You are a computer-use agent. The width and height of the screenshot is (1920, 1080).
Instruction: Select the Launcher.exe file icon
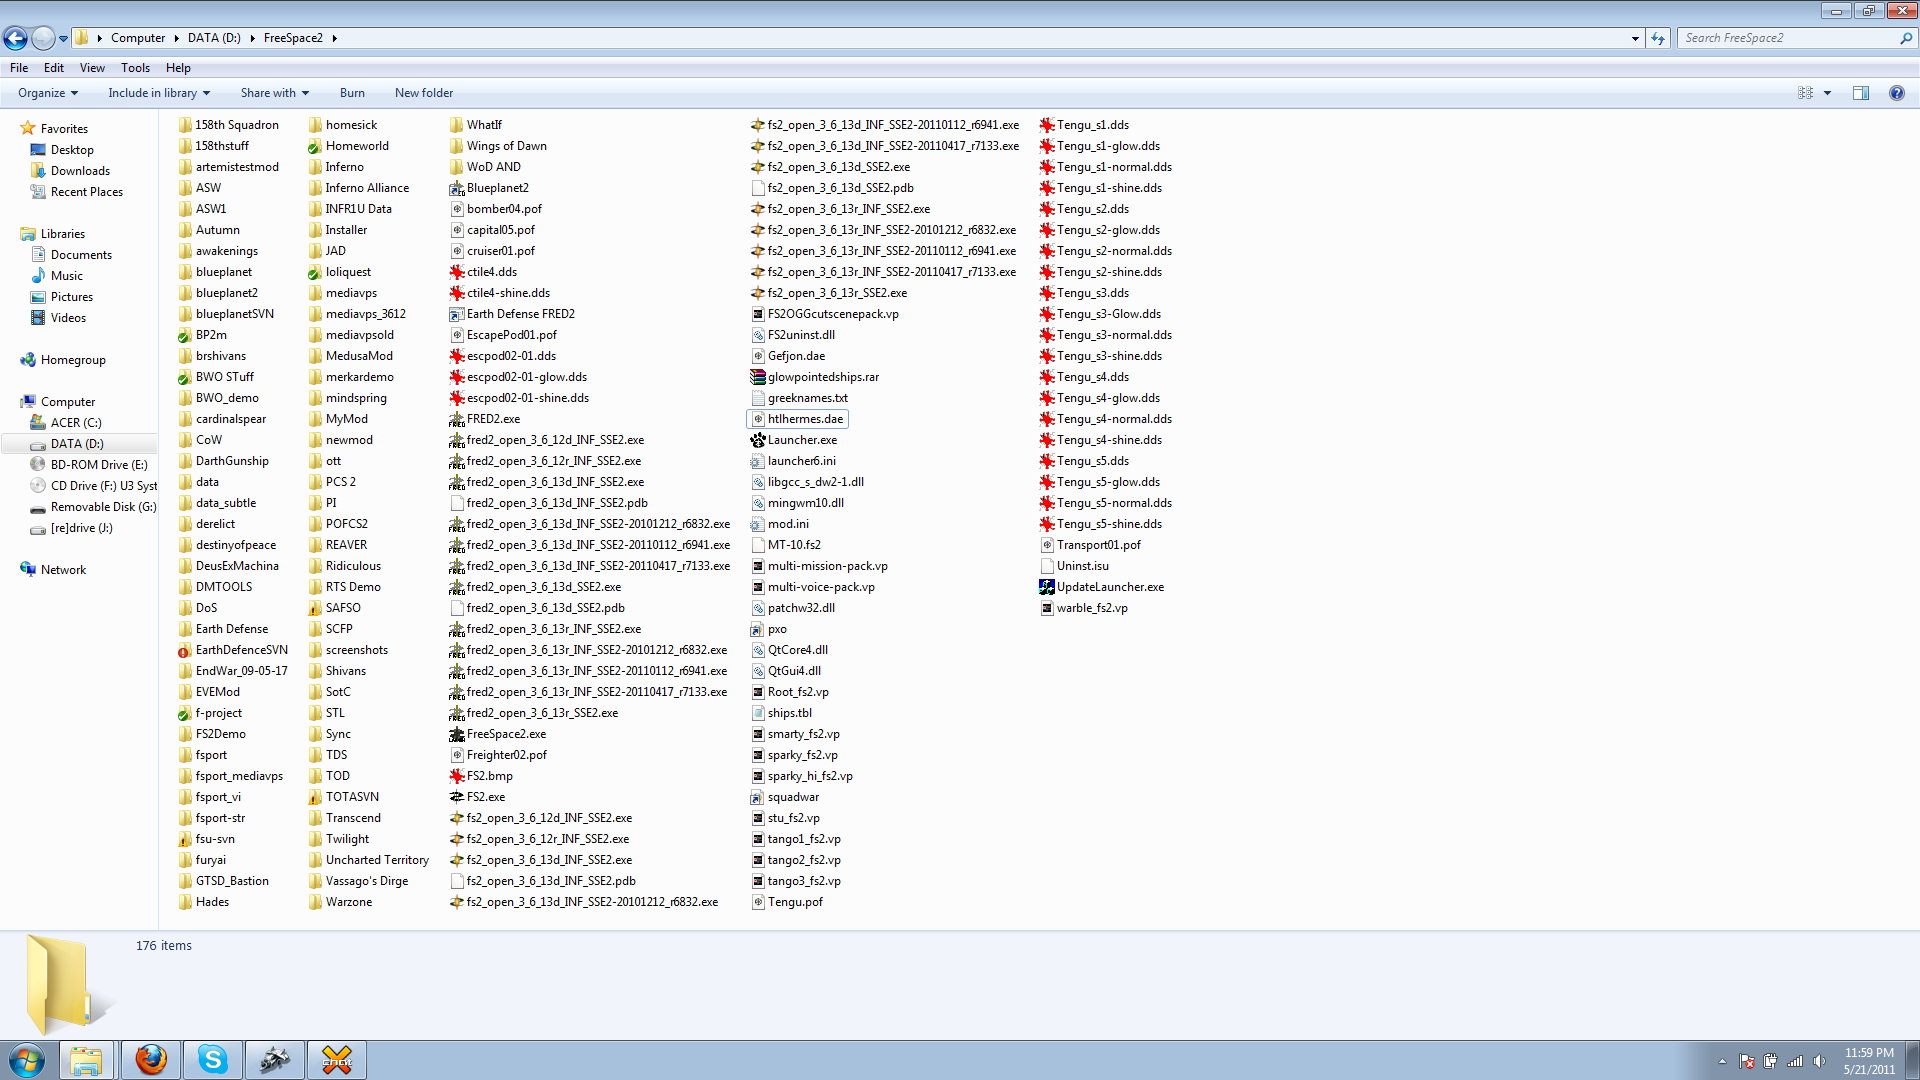click(758, 440)
